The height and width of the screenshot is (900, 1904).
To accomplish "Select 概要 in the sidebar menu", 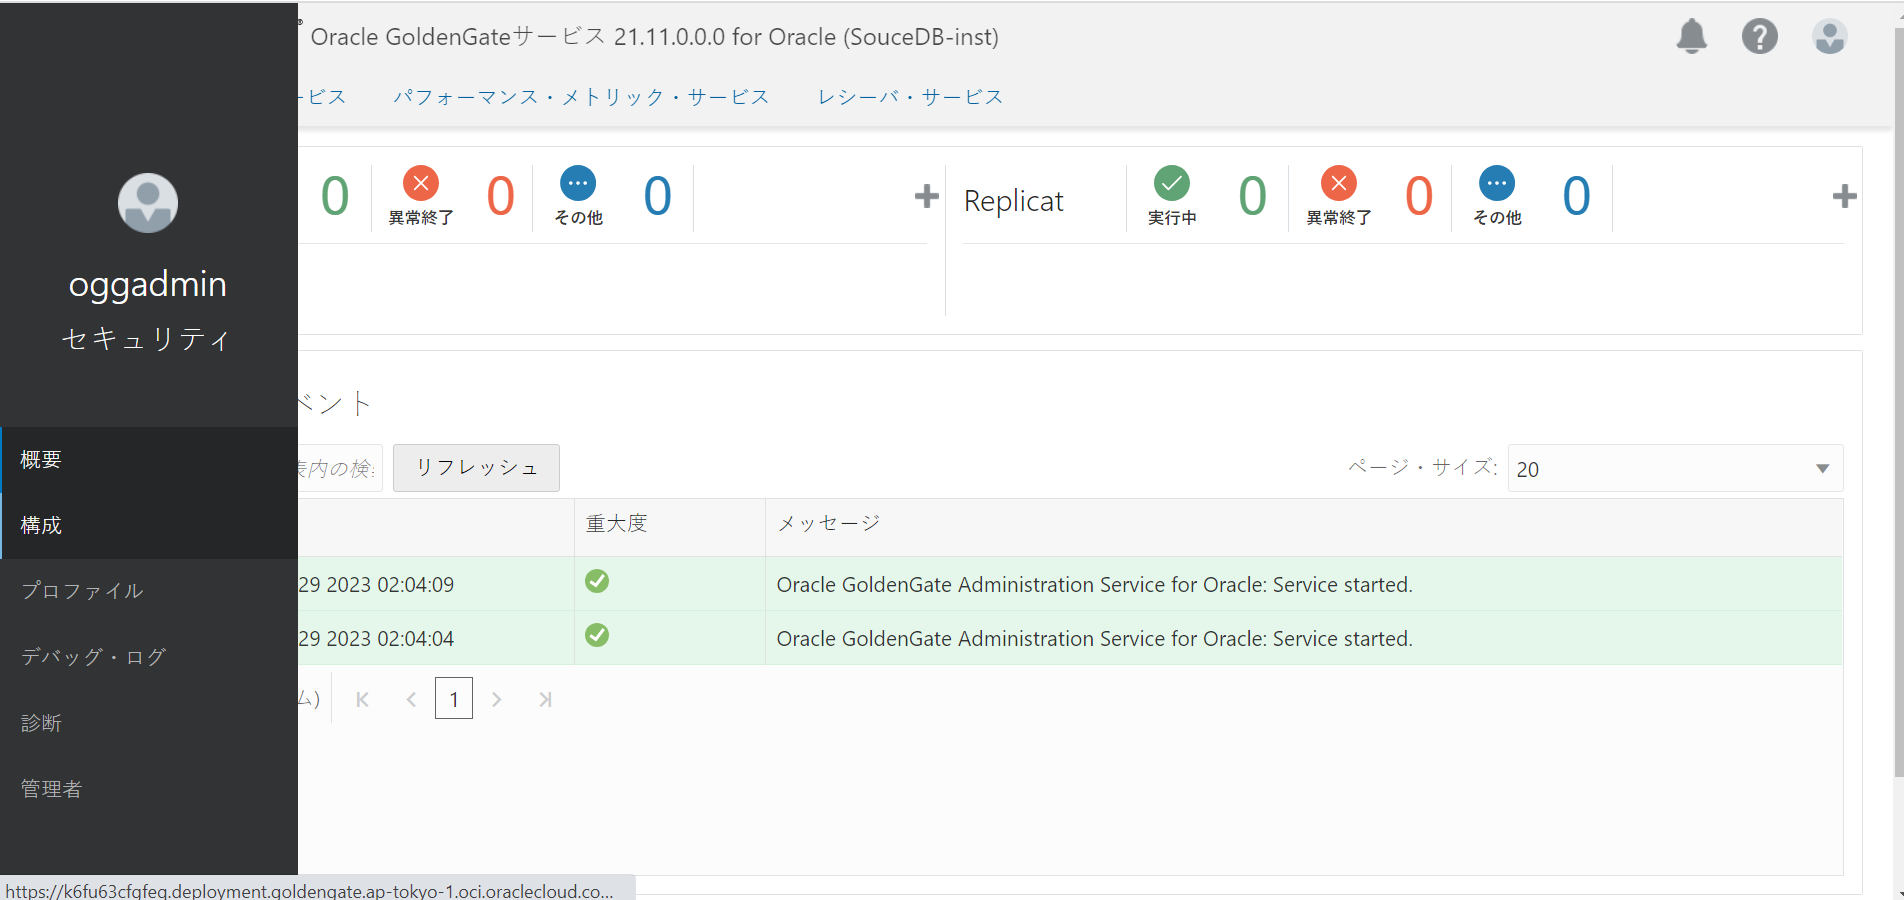I will (149, 460).
